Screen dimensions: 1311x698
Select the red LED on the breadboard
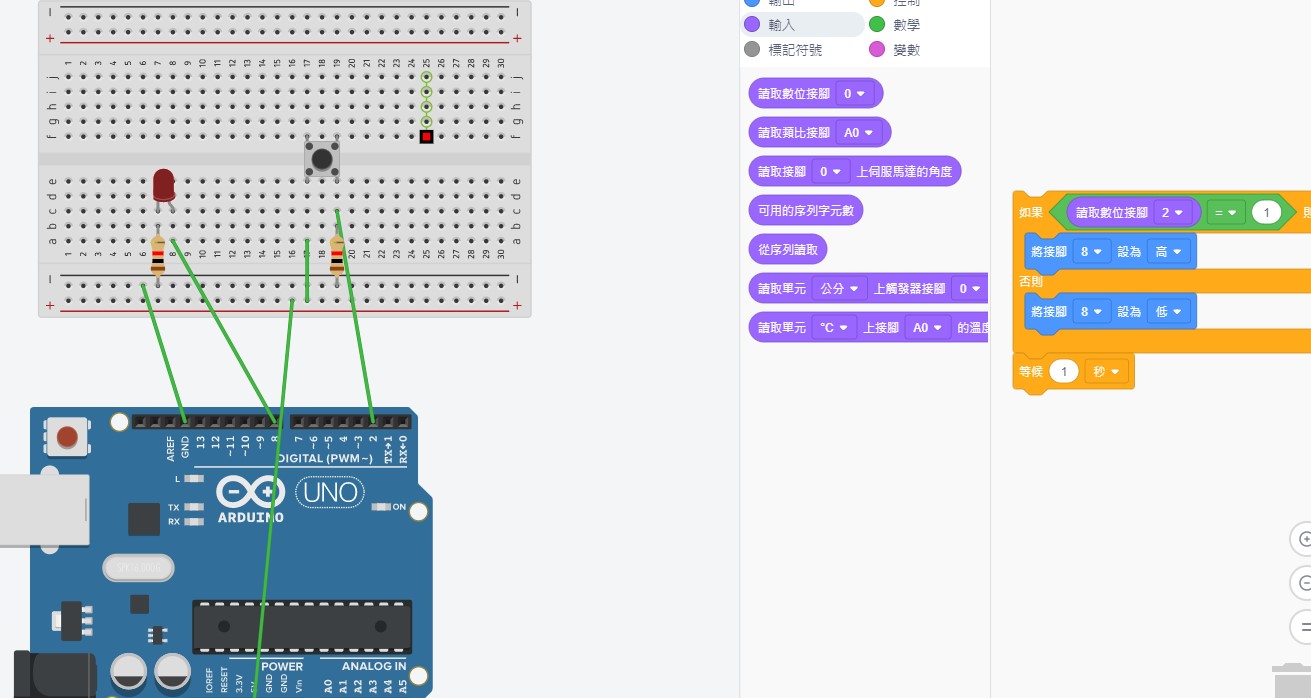click(164, 186)
